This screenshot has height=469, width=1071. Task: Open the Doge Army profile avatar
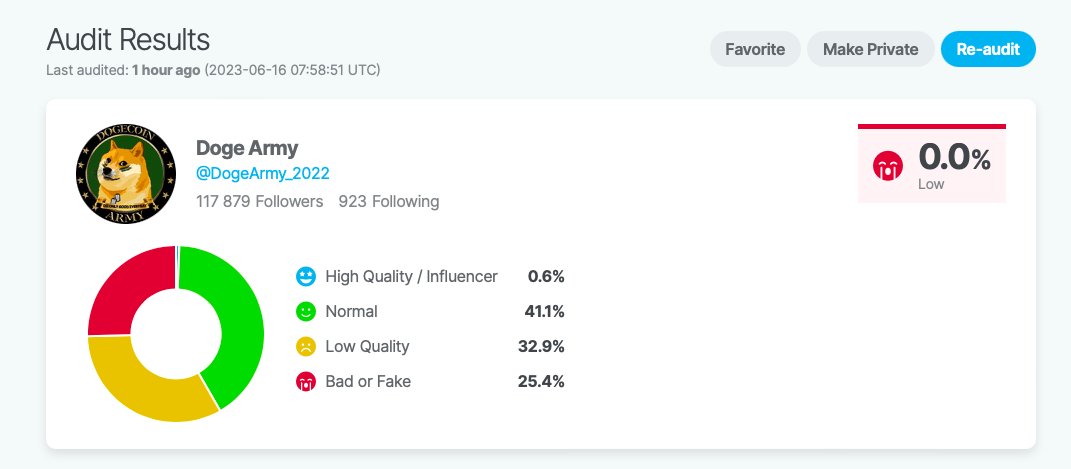click(126, 173)
